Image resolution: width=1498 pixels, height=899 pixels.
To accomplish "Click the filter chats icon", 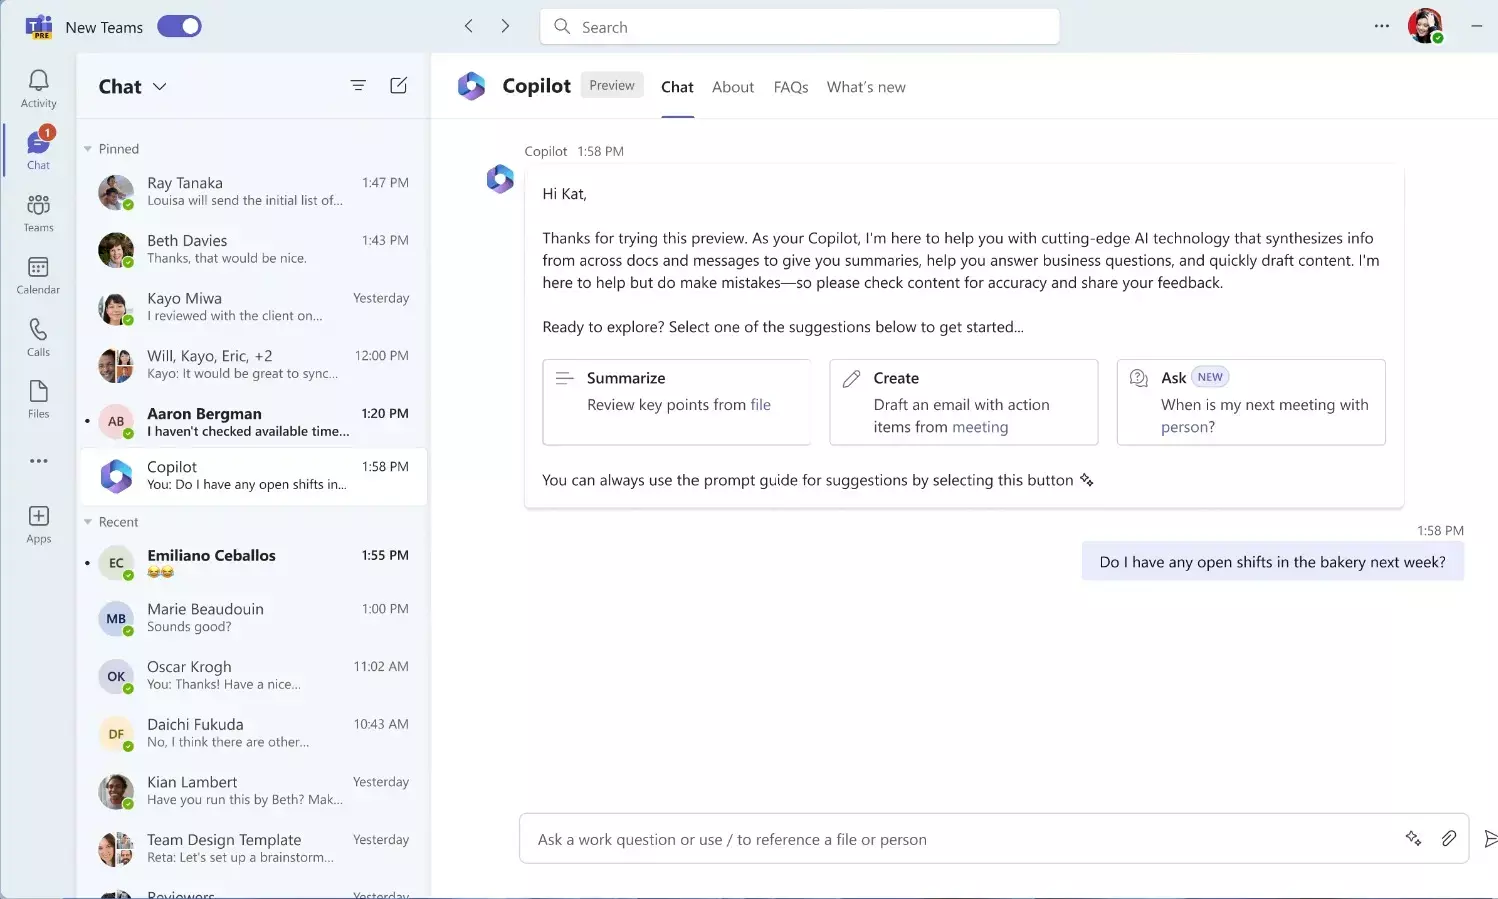I will coord(358,86).
